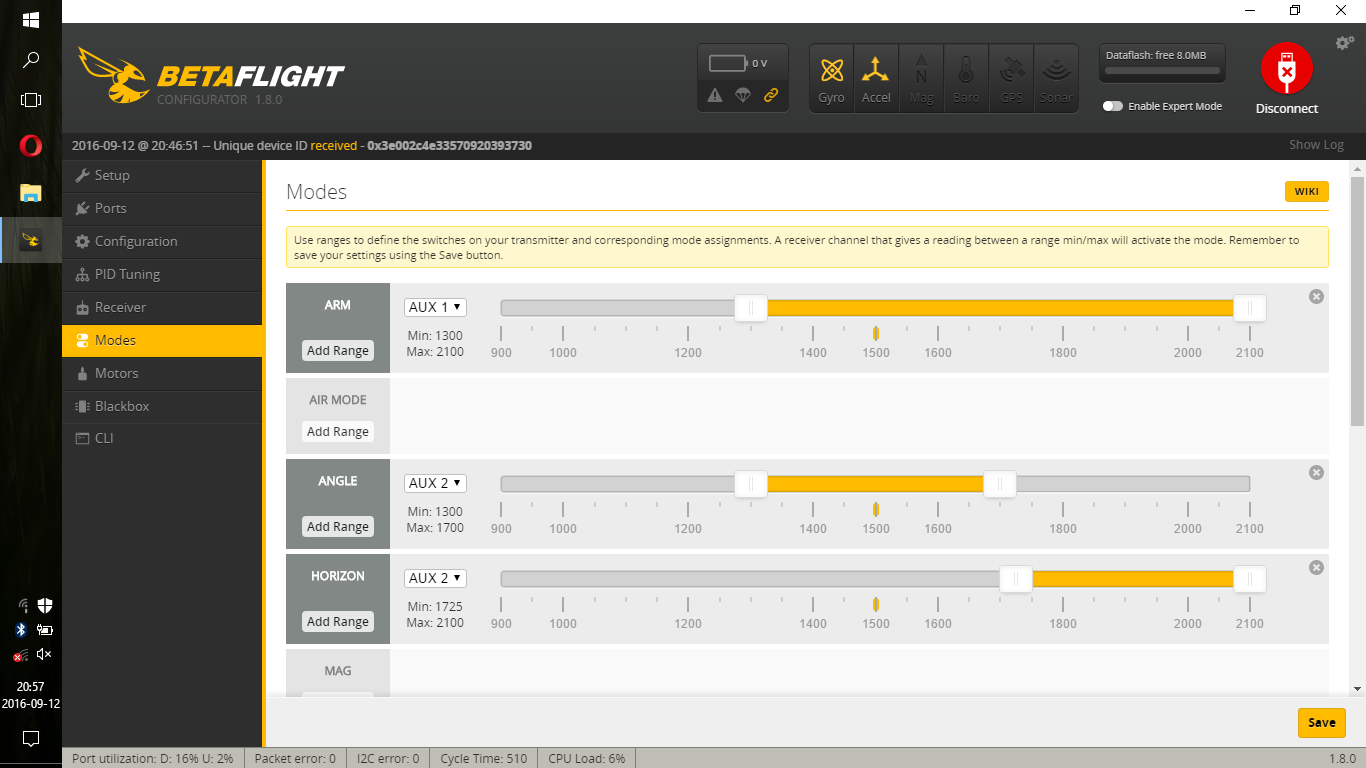Click the GPS sensor icon

tap(1011, 77)
